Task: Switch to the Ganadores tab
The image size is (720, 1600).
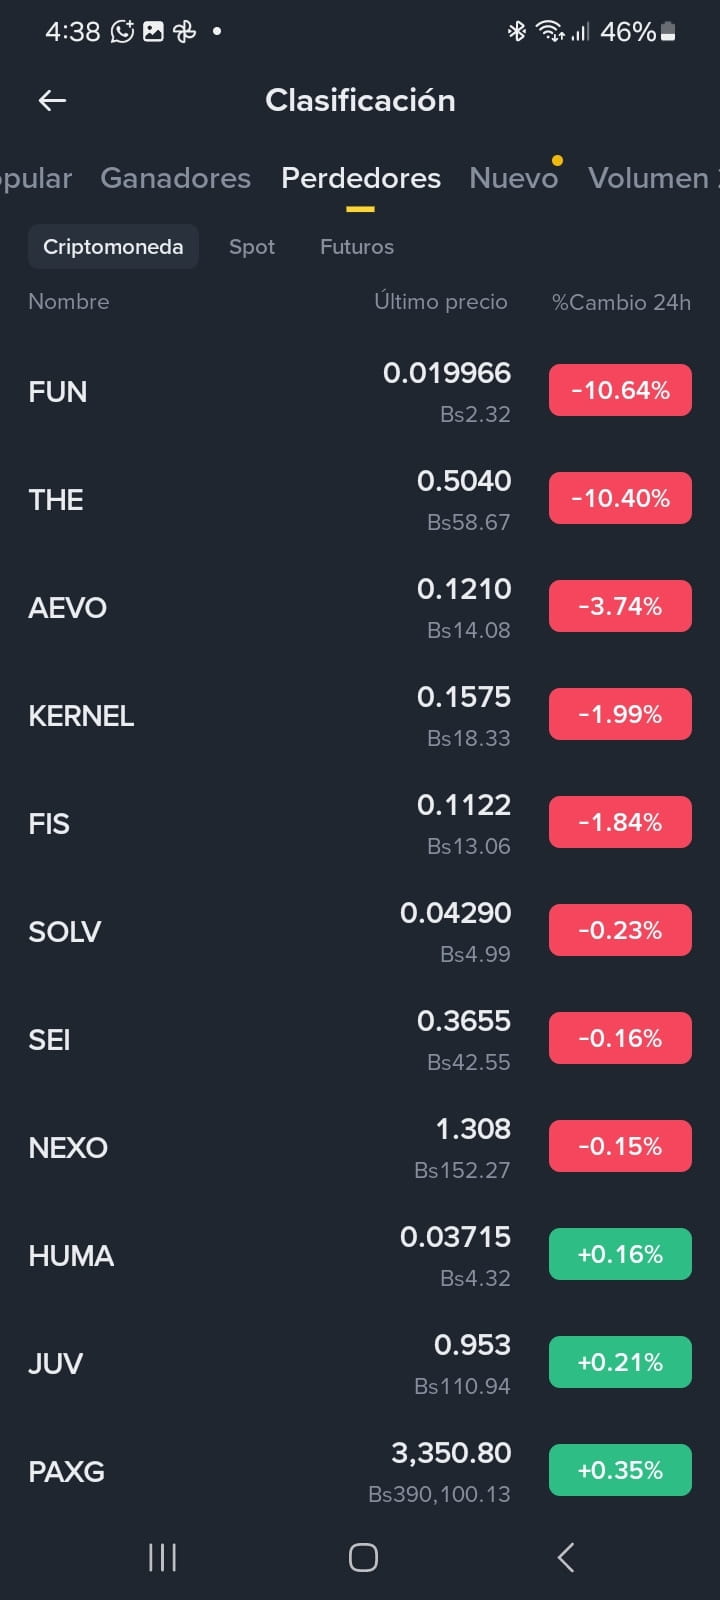Action: (175, 178)
